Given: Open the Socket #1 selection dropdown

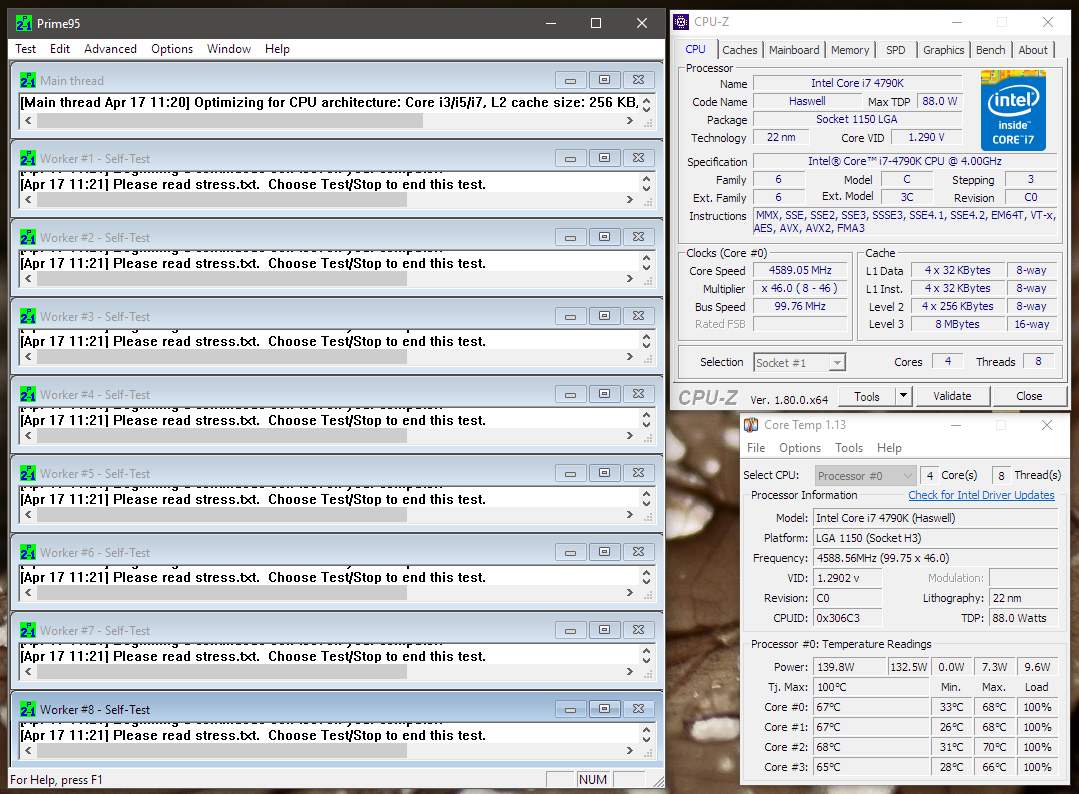Looking at the screenshot, I should point(800,363).
